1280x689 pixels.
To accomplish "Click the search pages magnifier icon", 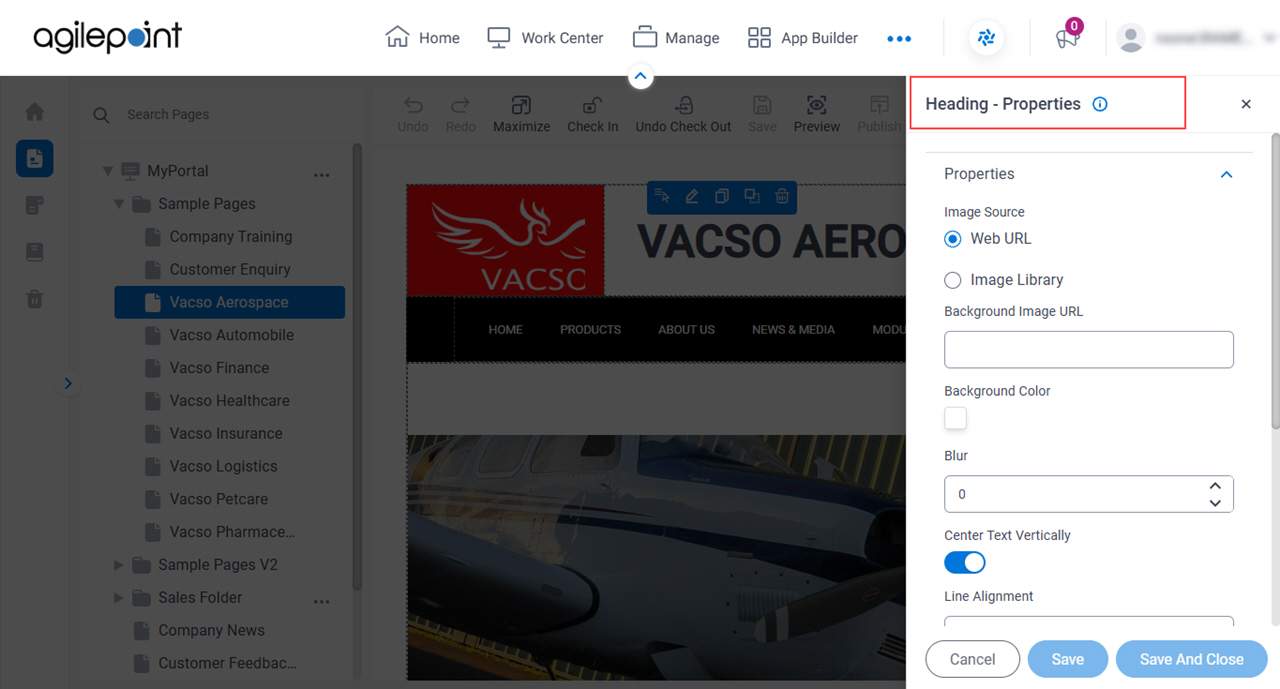I will tap(101, 115).
